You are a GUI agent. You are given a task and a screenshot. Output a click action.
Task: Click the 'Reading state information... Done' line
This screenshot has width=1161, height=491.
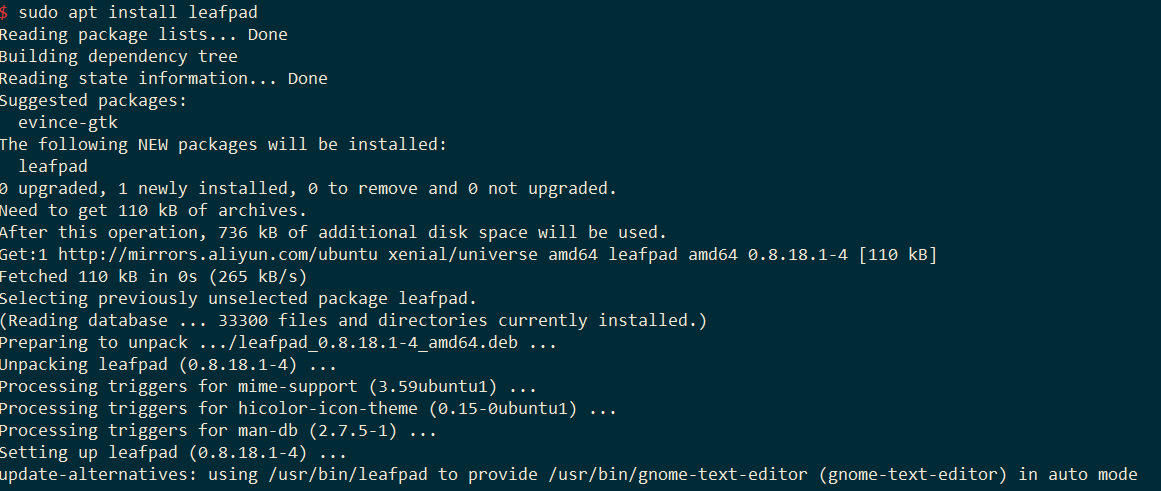(164, 79)
